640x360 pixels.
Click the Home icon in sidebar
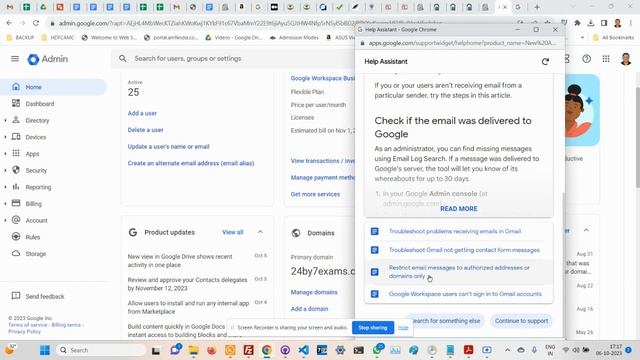pyautogui.click(x=16, y=87)
